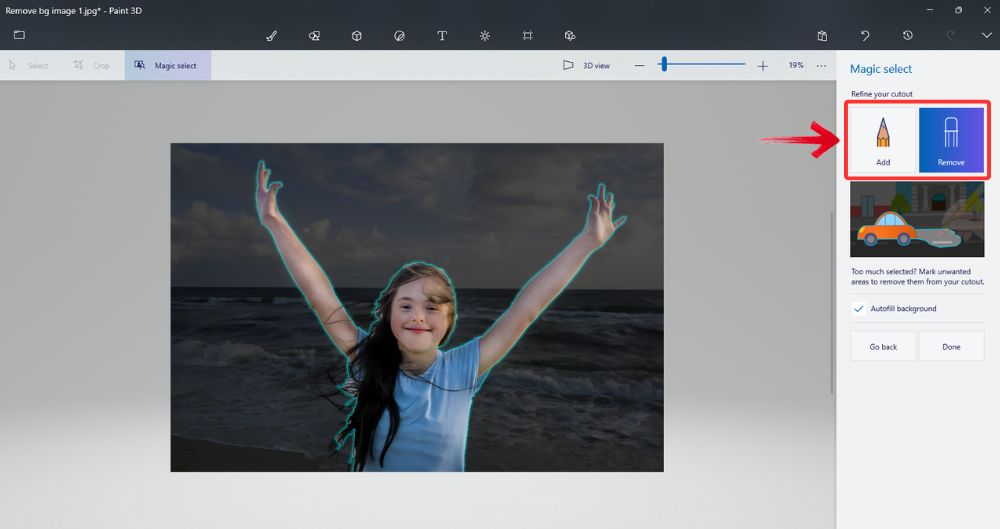Click the Done button
1000x529 pixels.
click(951, 346)
